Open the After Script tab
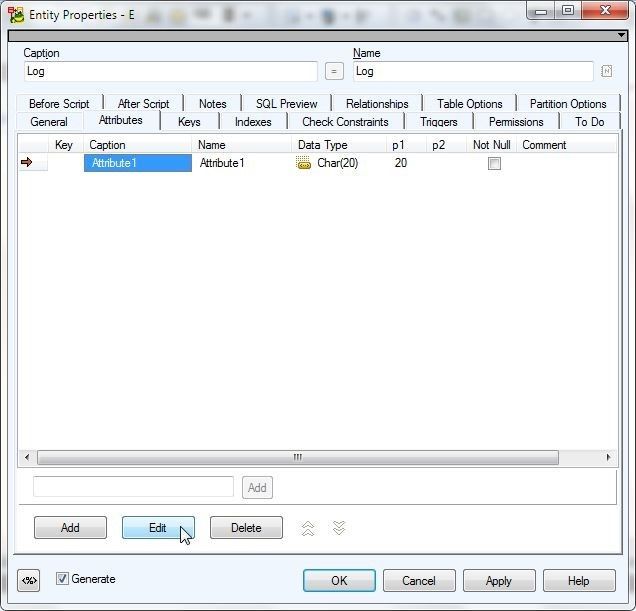Viewport: 636px width, 611px height. click(144, 104)
